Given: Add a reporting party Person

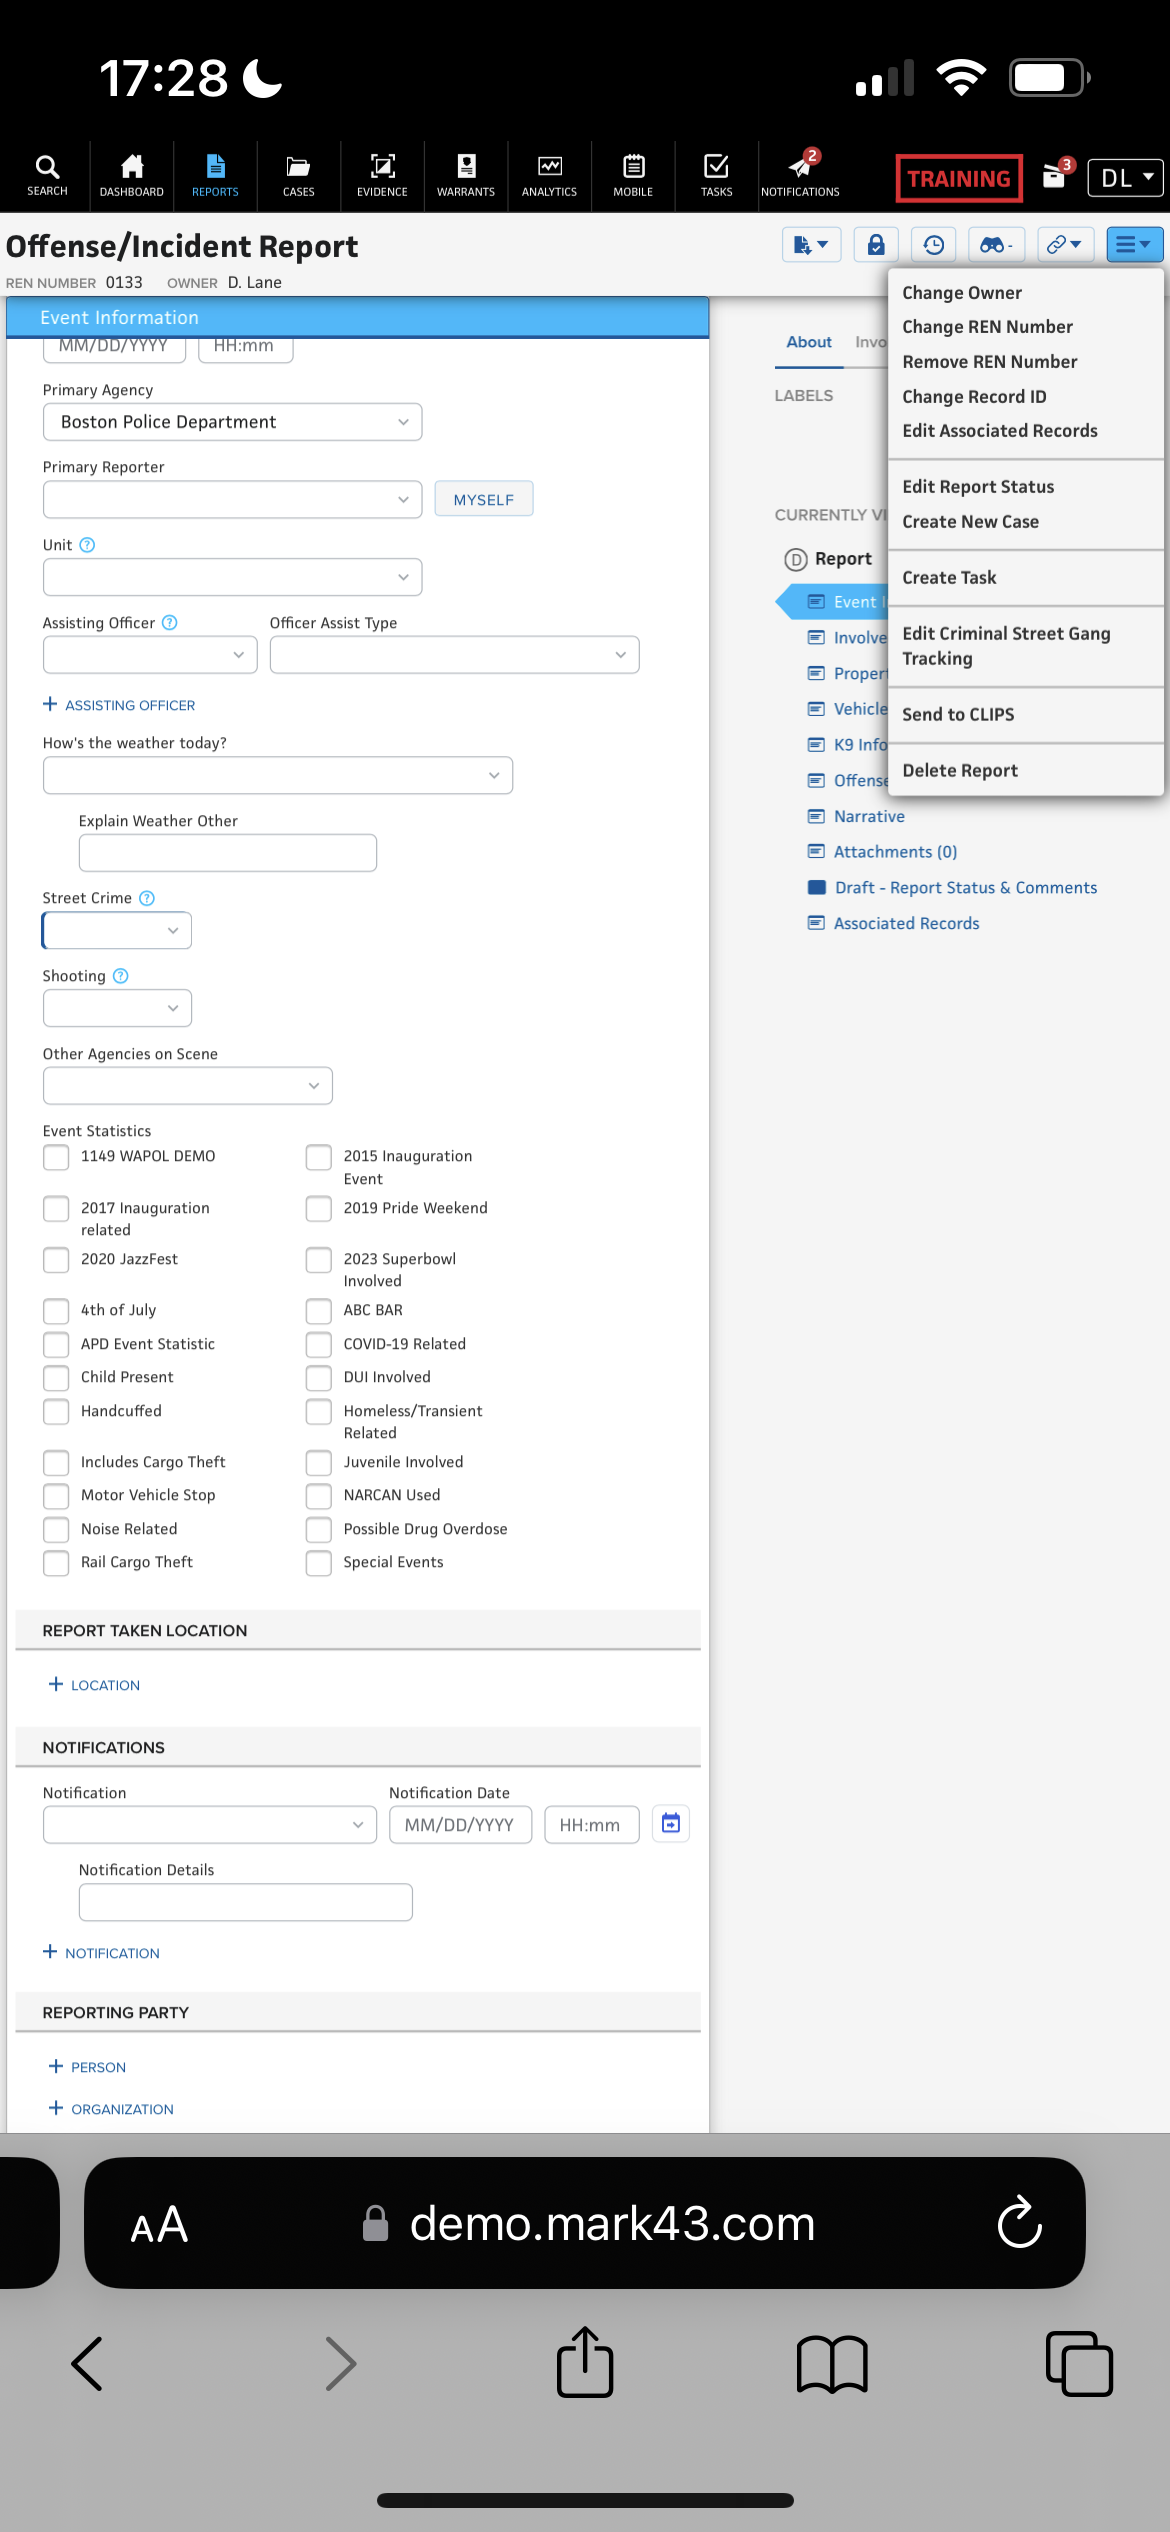Looking at the screenshot, I should coord(88,2067).
